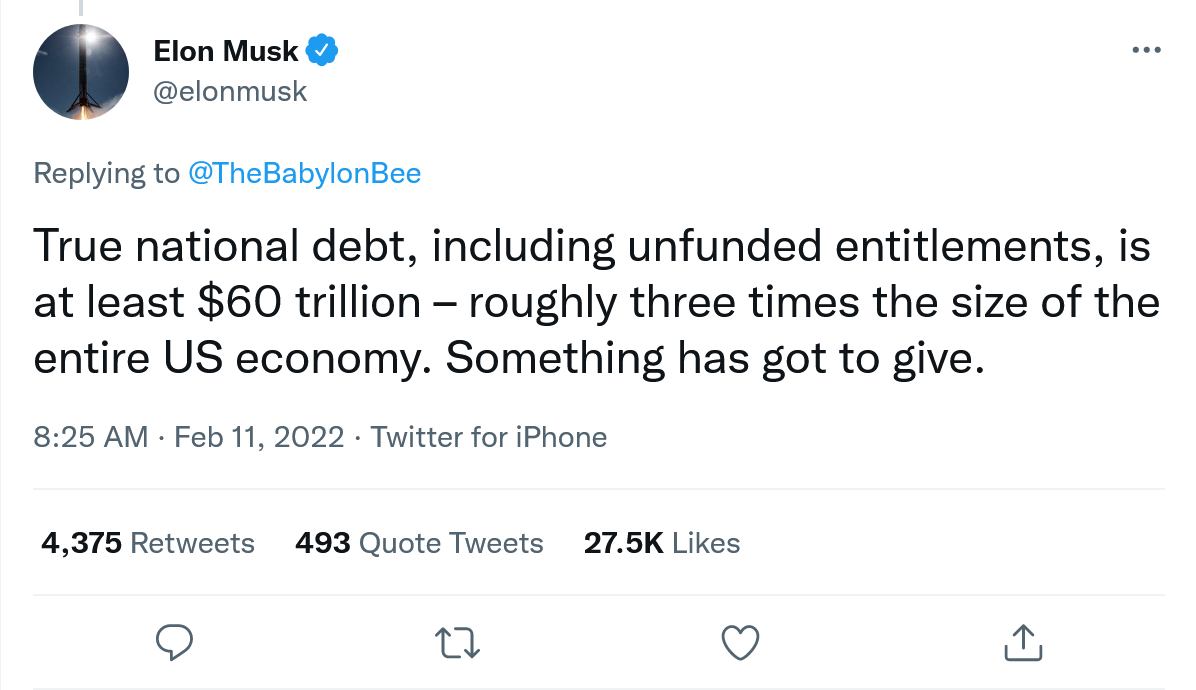Open Elon Musk's rocket profile picture
Image resolution: width=1196 pixels, height=690 pixels.
pyautogui.click(x=81, y=72)
